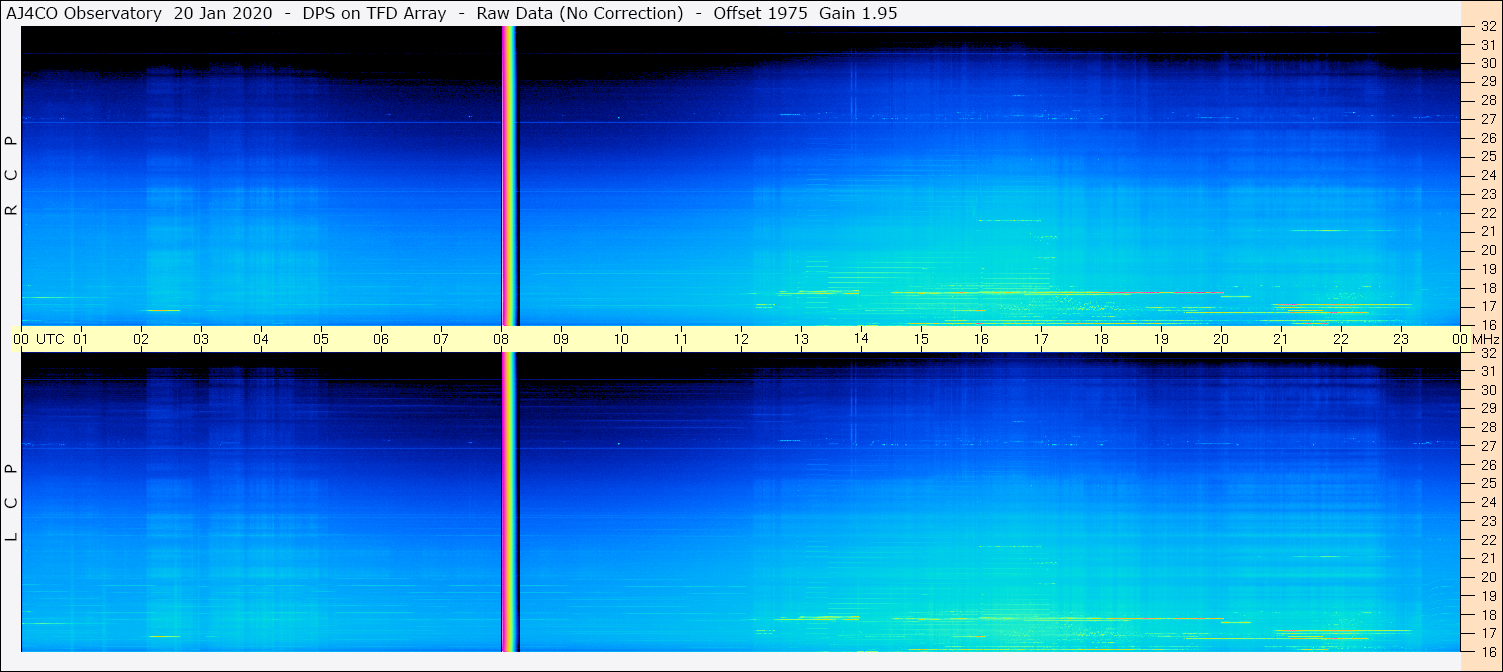Click the 27 MHz tick of RCP panel

coord(1487,119)
